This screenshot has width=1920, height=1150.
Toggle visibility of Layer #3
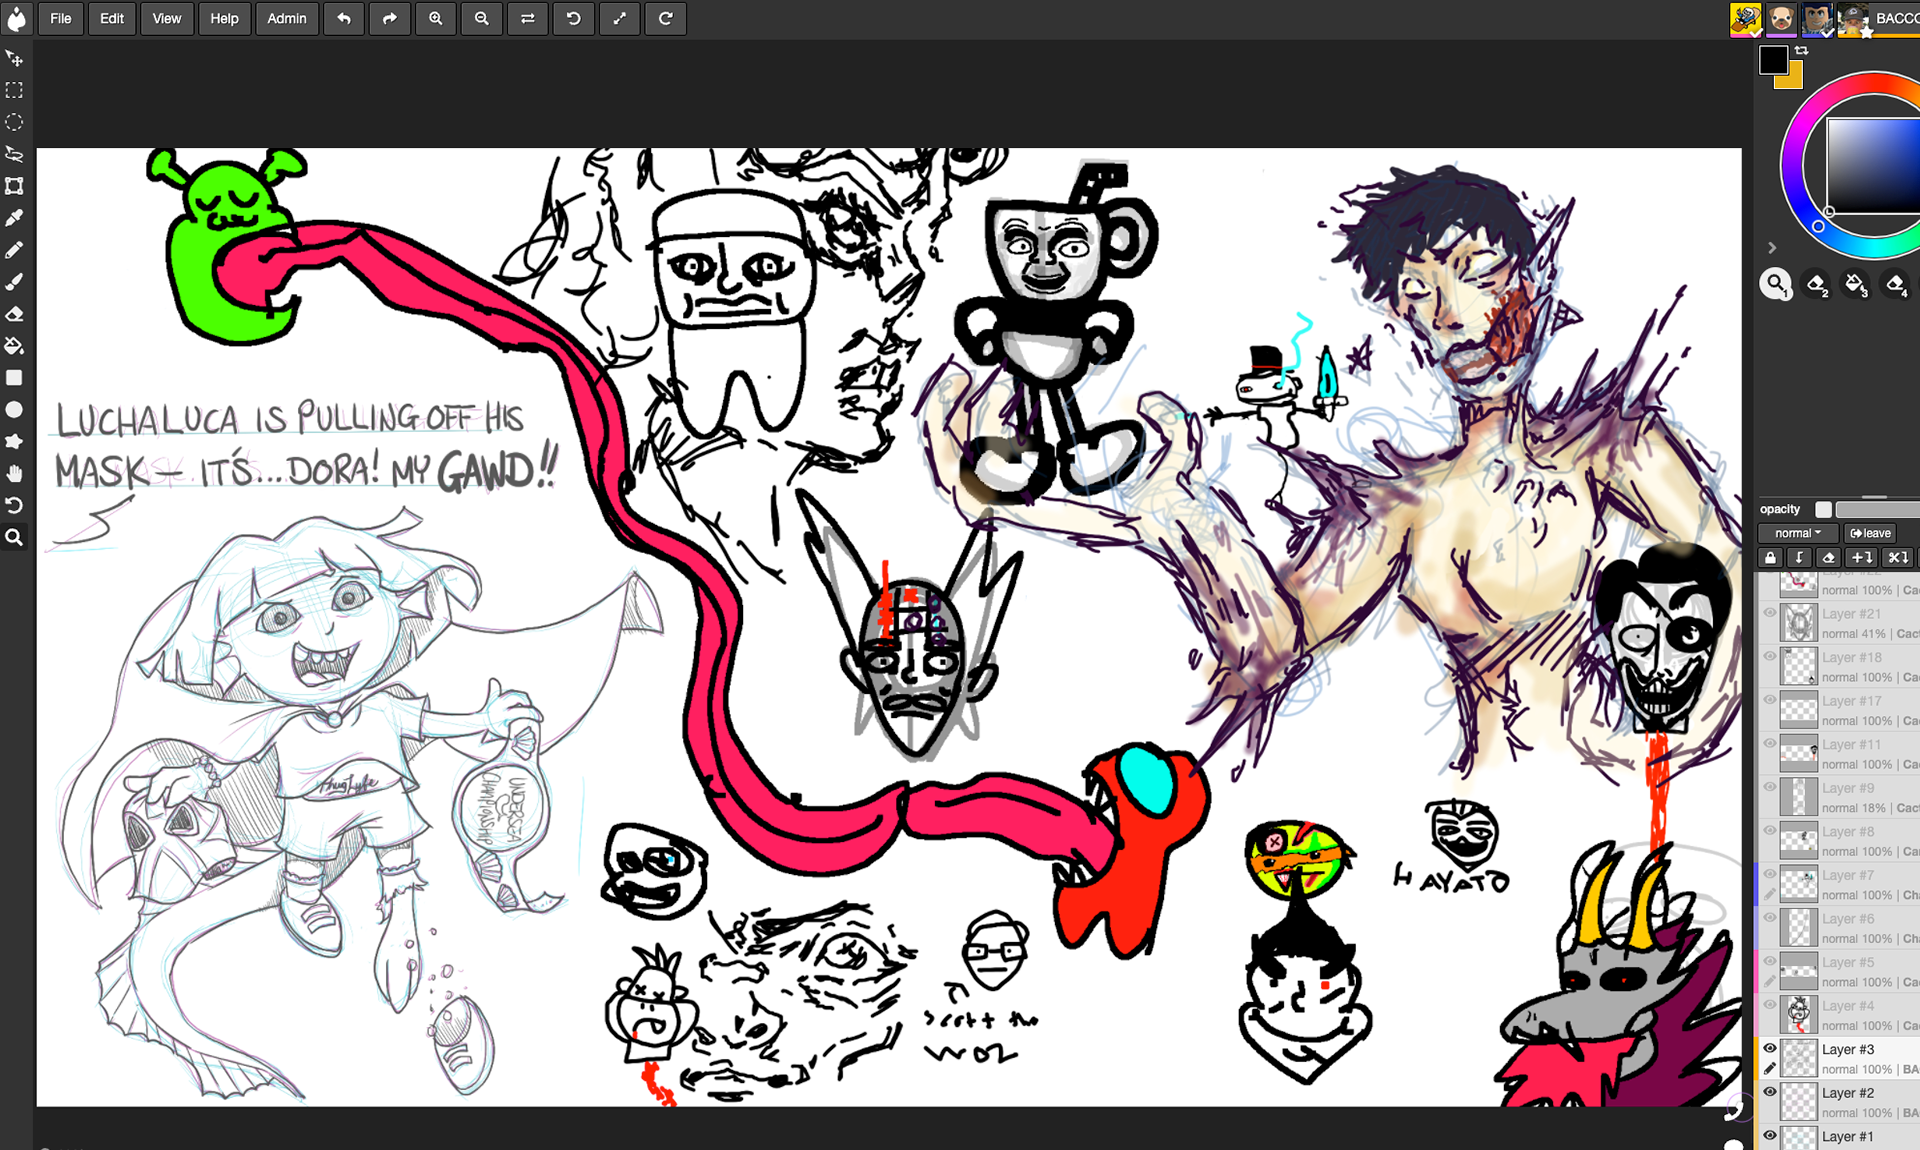pyautogui.click(x=1770, y=1049)
